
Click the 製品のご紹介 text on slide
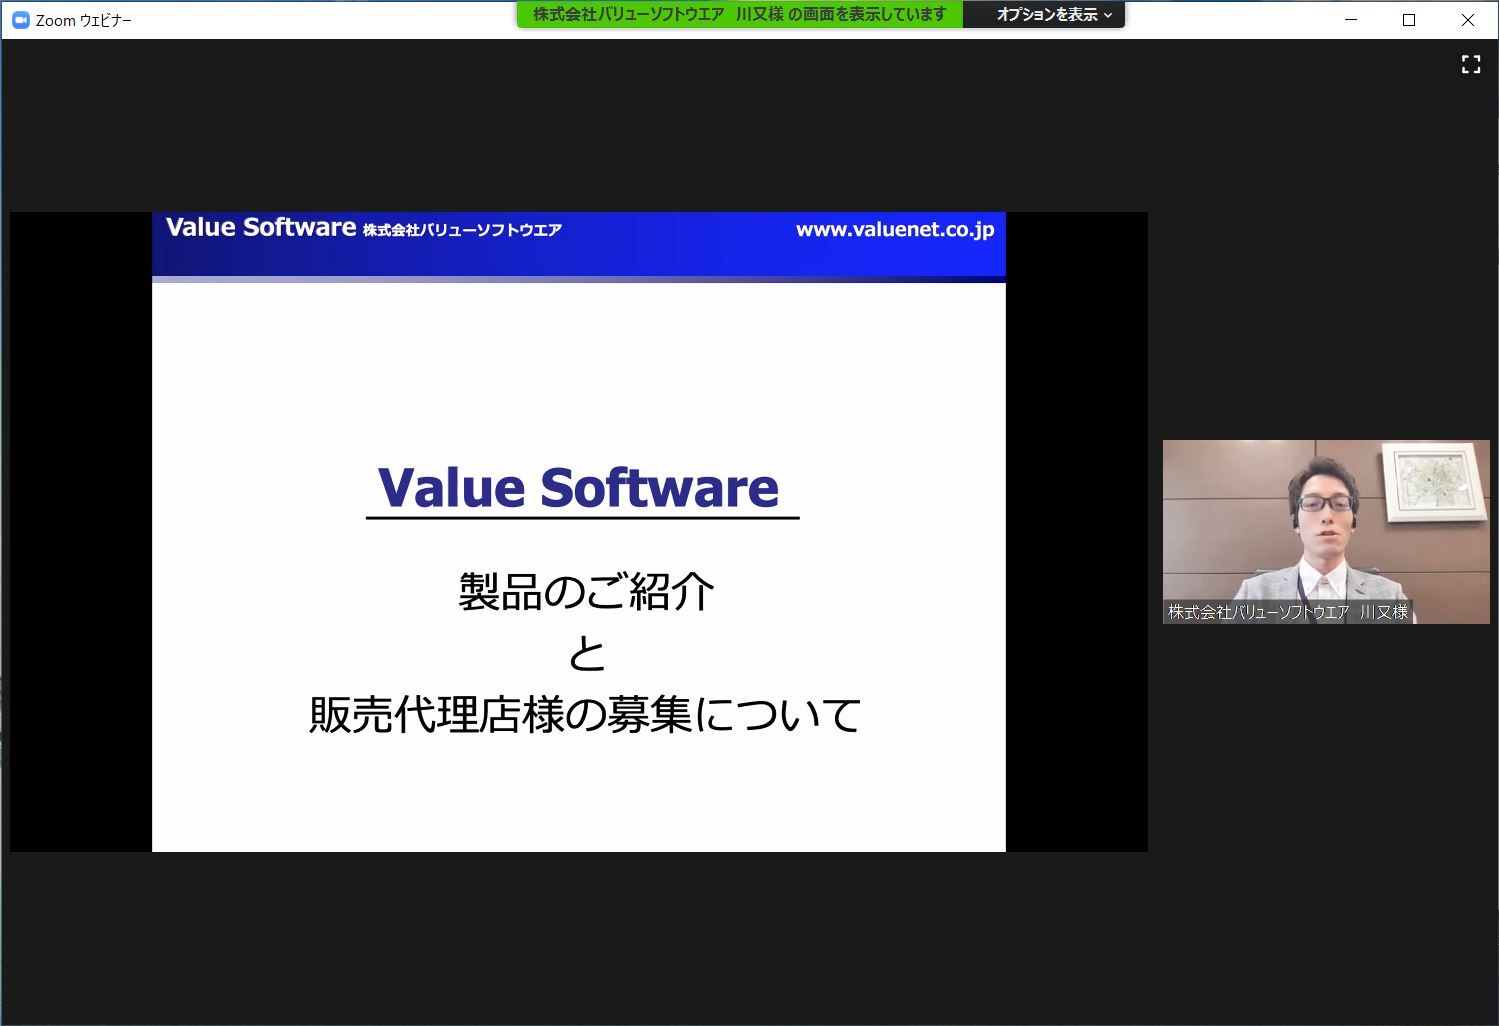coord(586,592)
